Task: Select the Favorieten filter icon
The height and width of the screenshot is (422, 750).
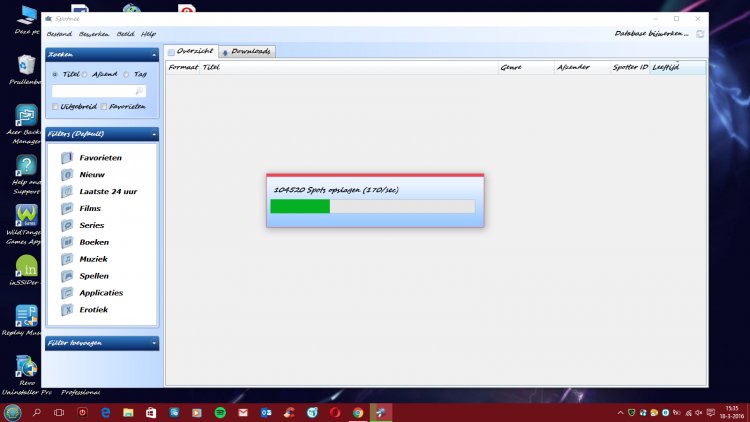Action: 67,158
